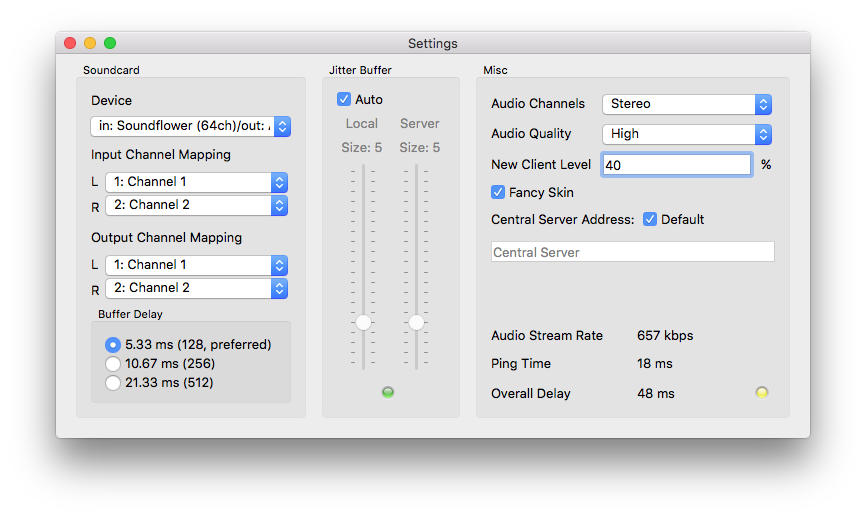This screenshot has height=518, width=866.
Task: Close the Settings window with red button
Action: (70, 43)
